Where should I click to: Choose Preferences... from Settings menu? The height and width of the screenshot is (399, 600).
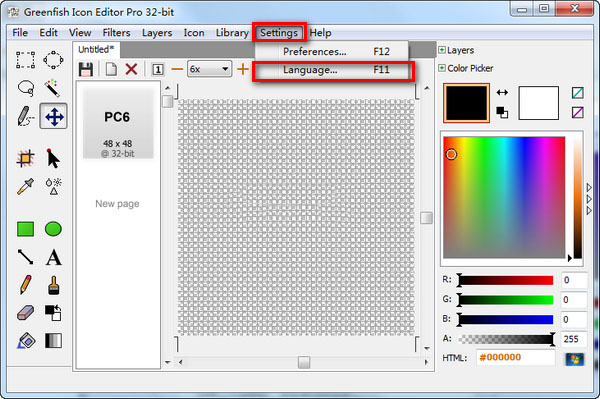point(332,52)
